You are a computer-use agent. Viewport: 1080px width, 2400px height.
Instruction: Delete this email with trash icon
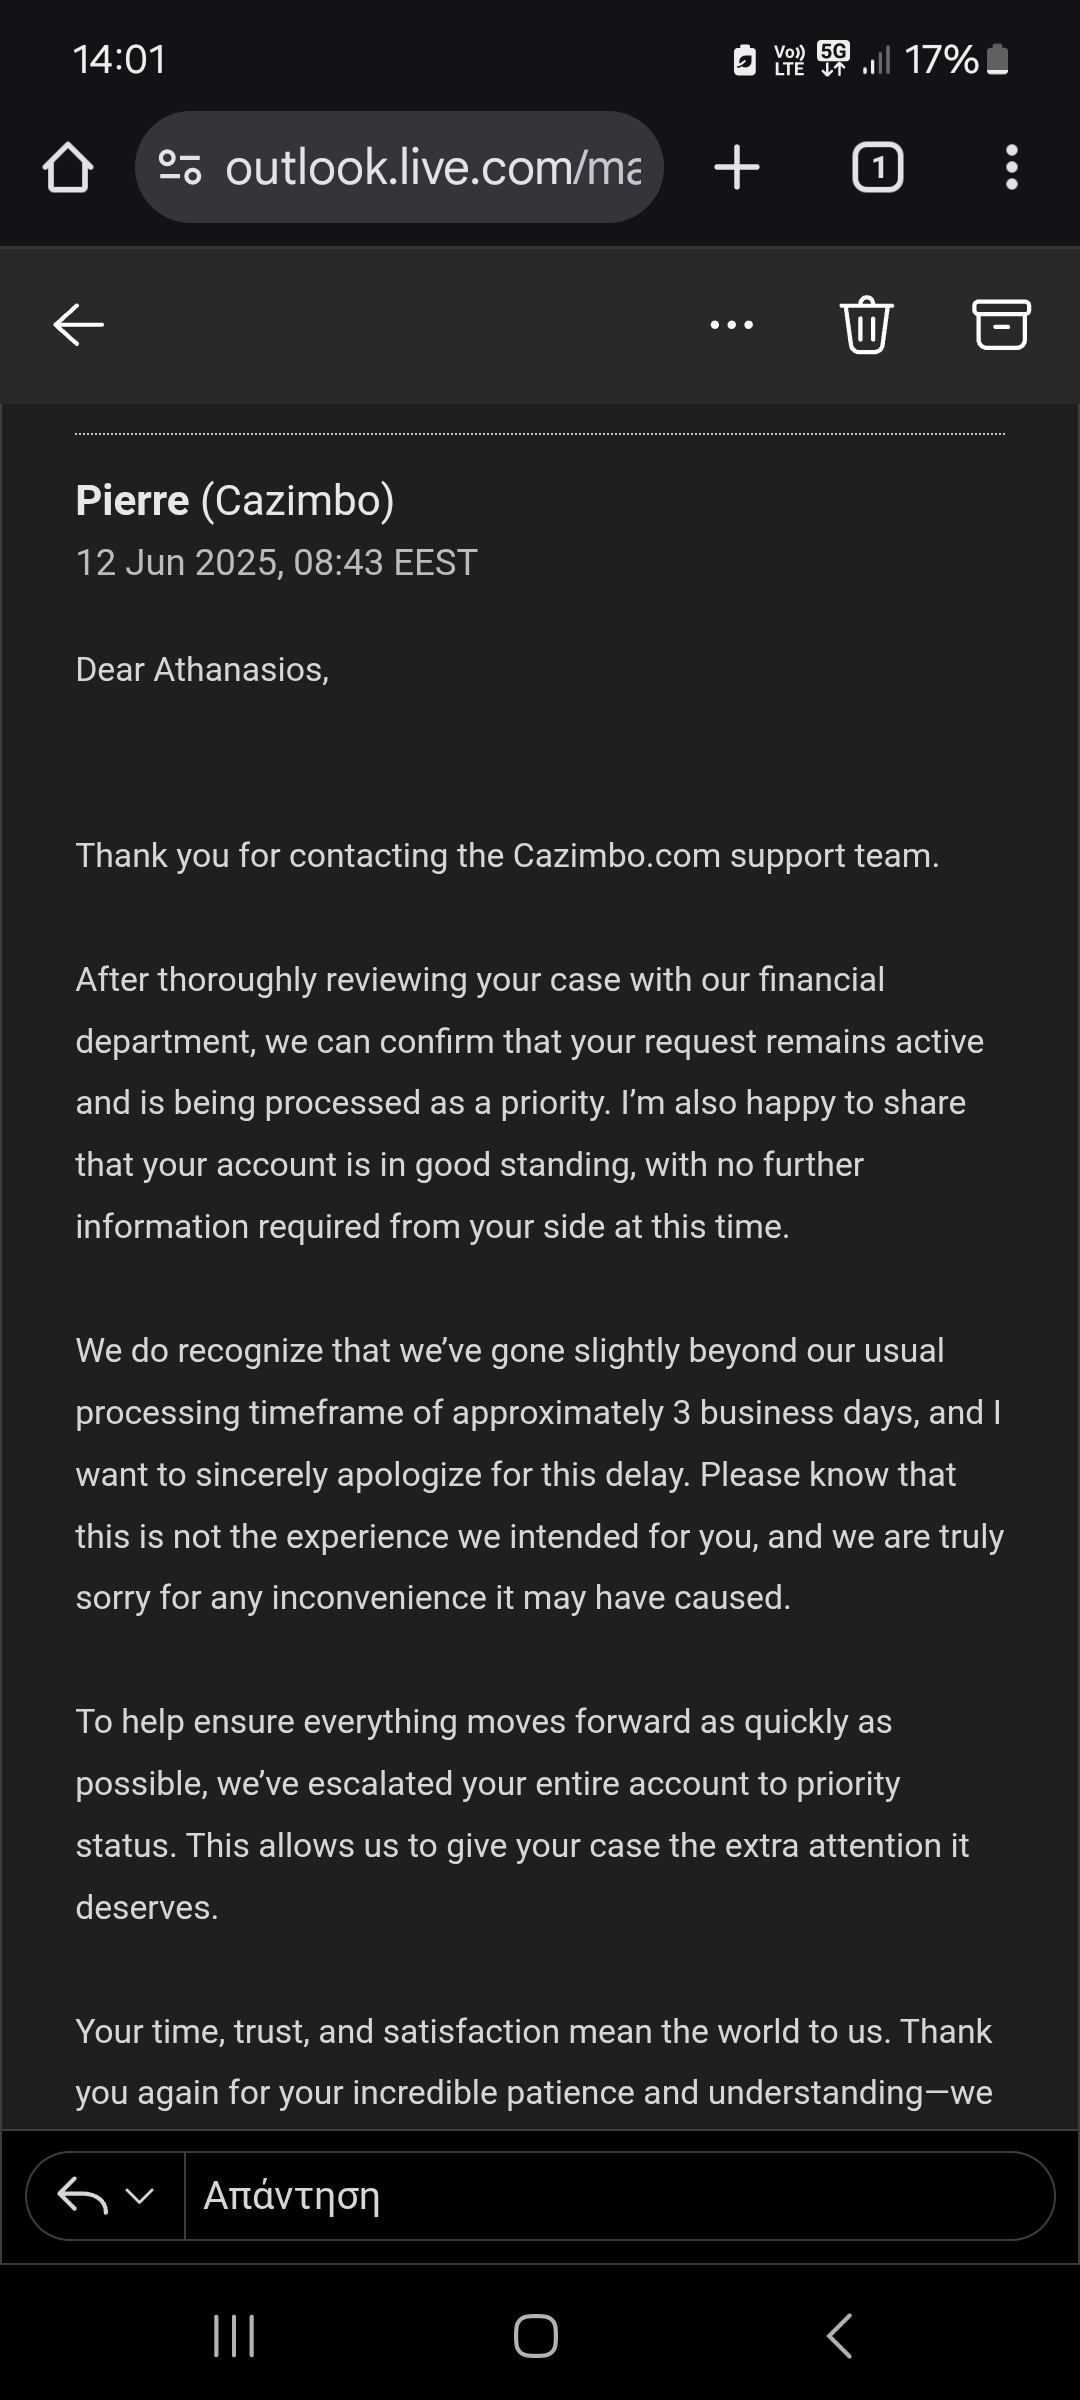coord(866,325)
